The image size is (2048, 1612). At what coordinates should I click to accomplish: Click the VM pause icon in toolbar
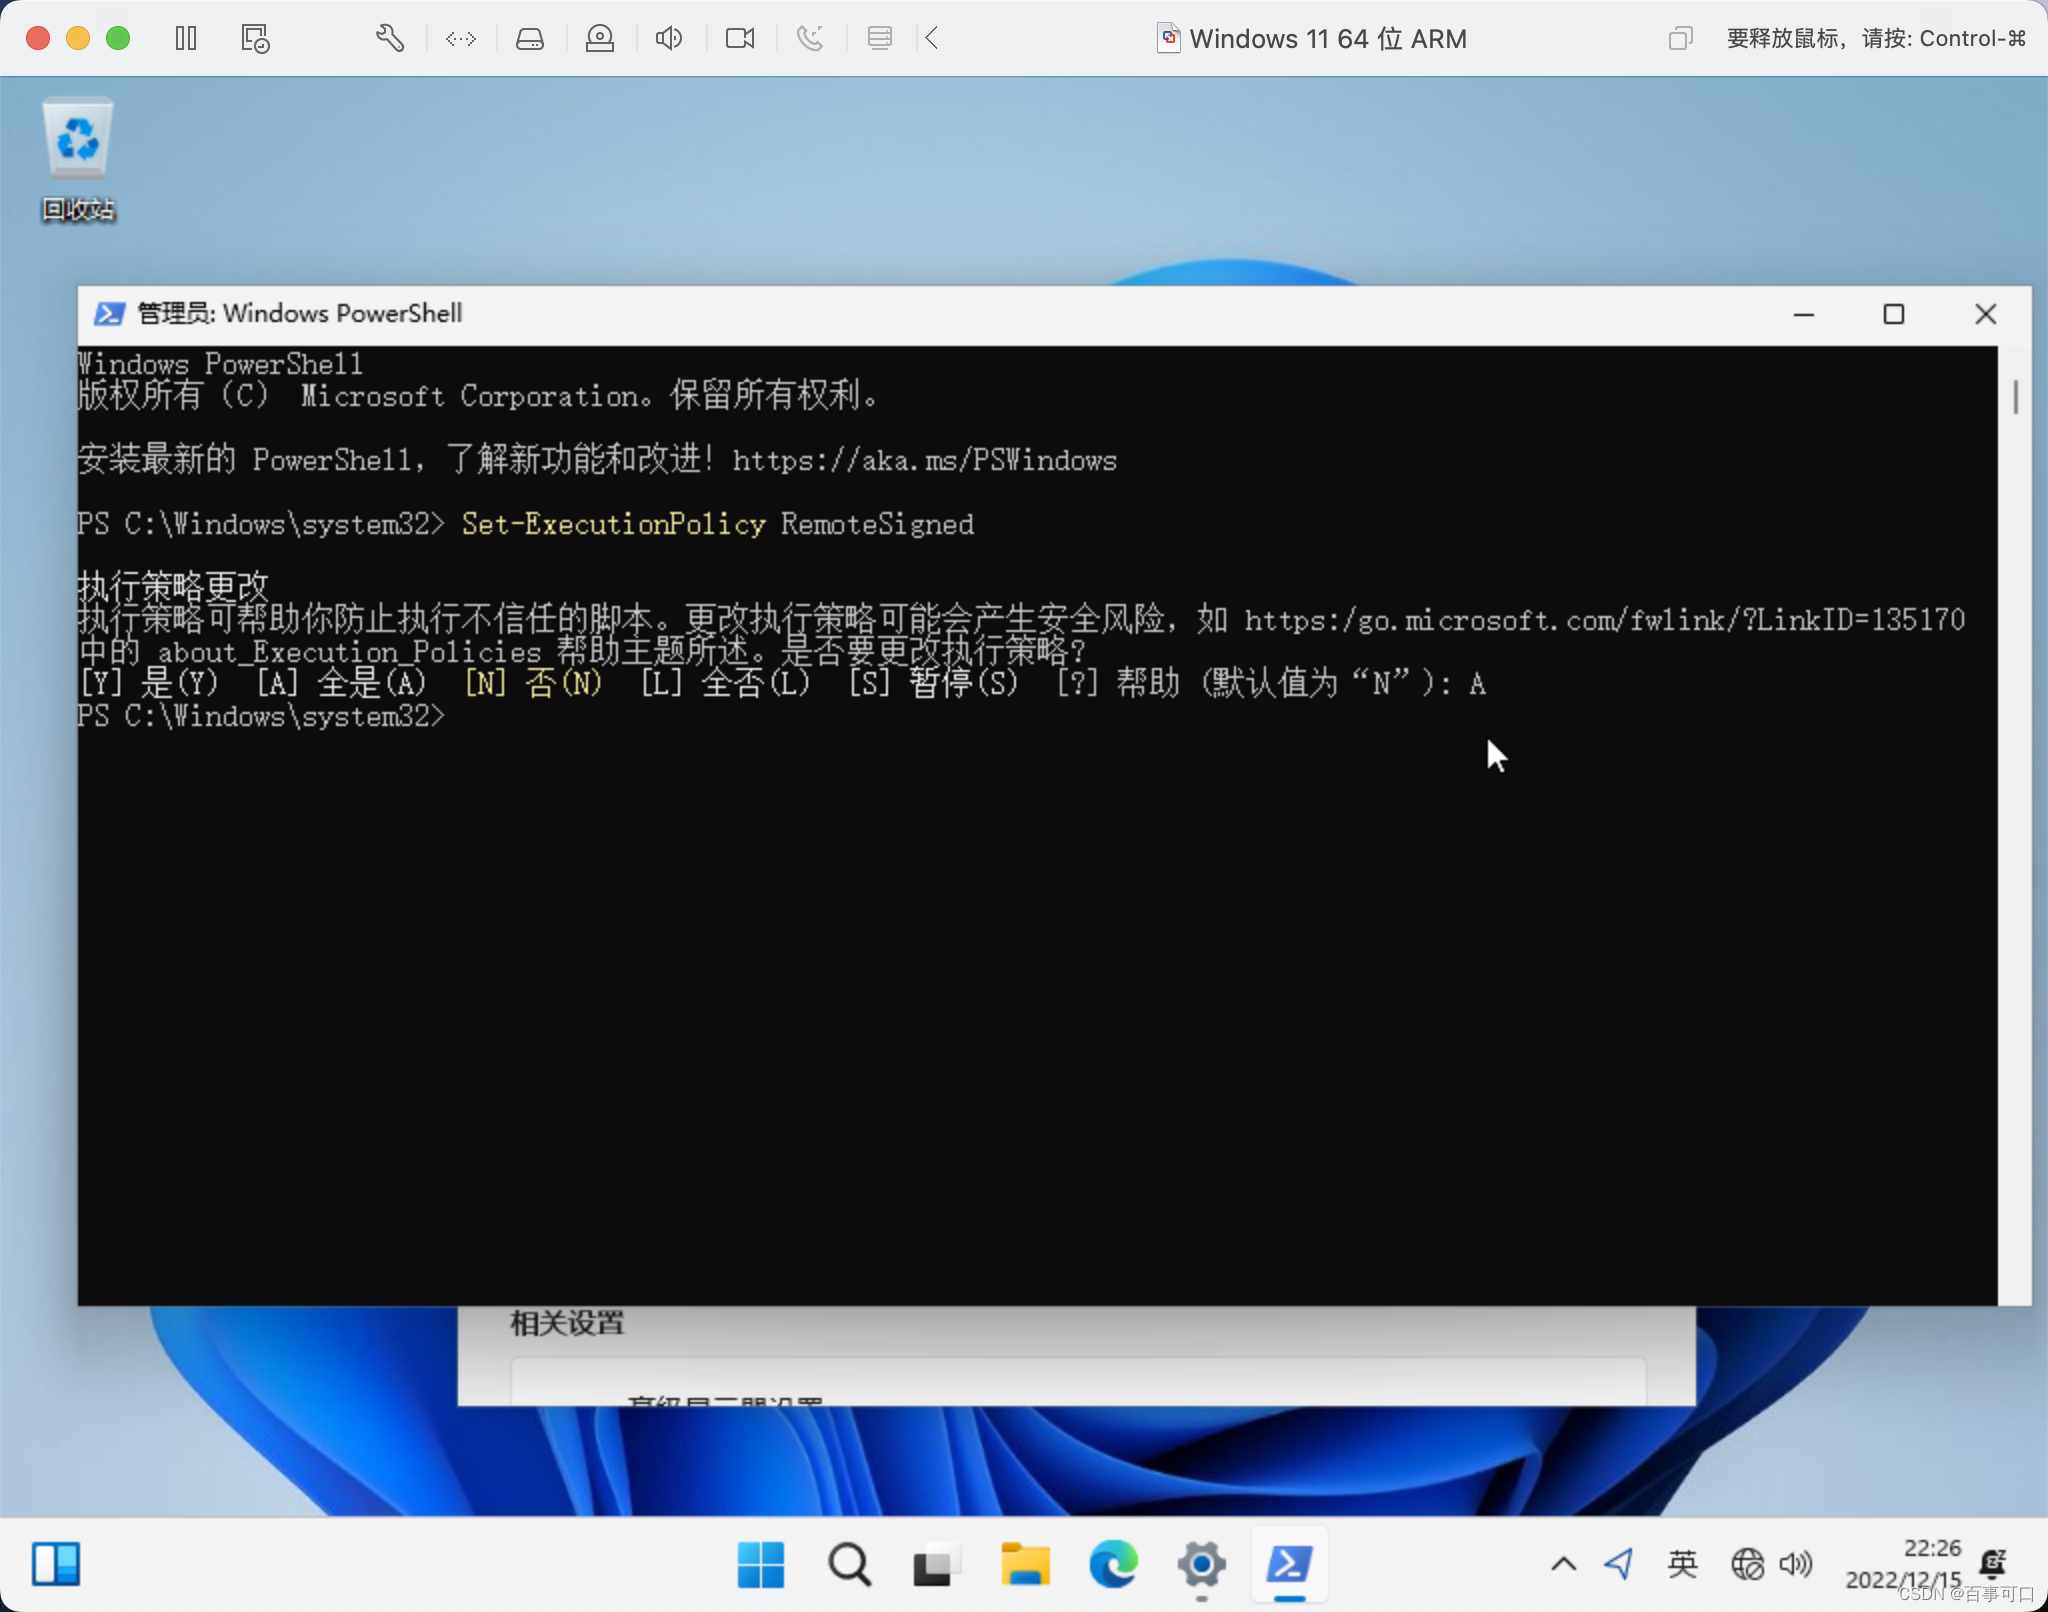186,39
